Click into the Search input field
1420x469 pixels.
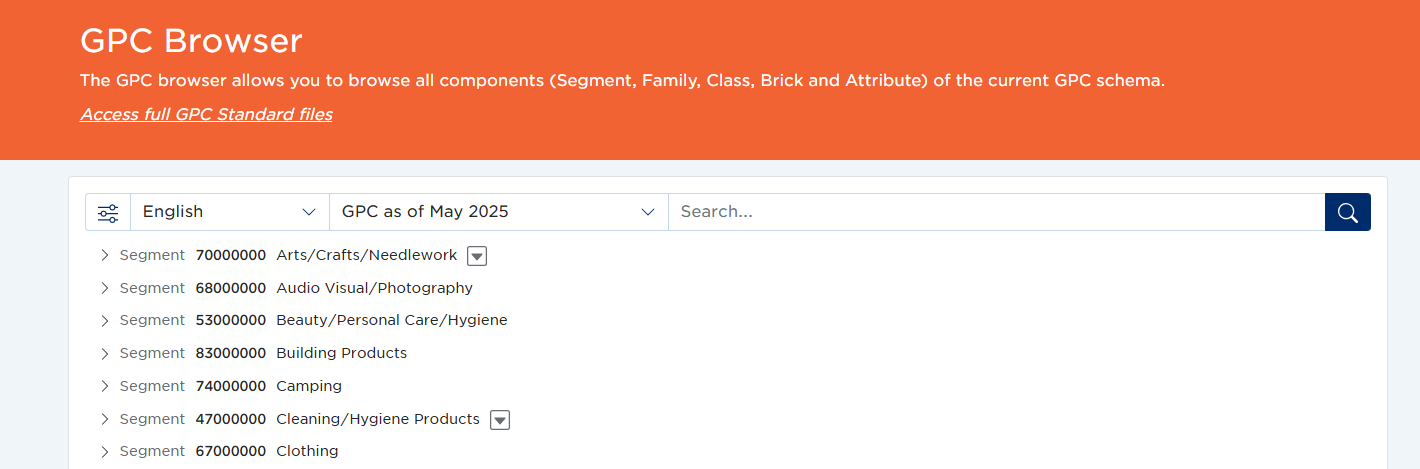pos(995,212)
